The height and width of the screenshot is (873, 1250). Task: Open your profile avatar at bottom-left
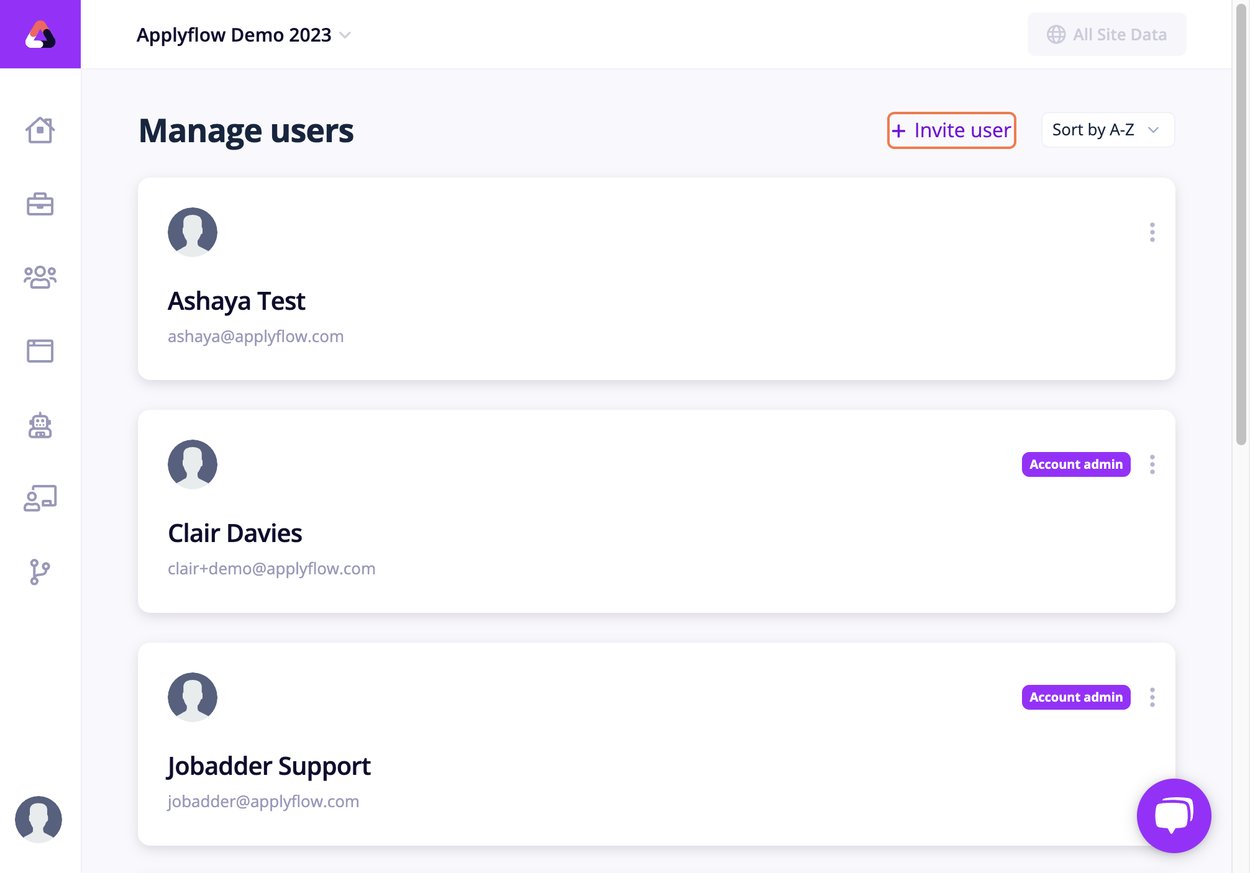[38, 819]
